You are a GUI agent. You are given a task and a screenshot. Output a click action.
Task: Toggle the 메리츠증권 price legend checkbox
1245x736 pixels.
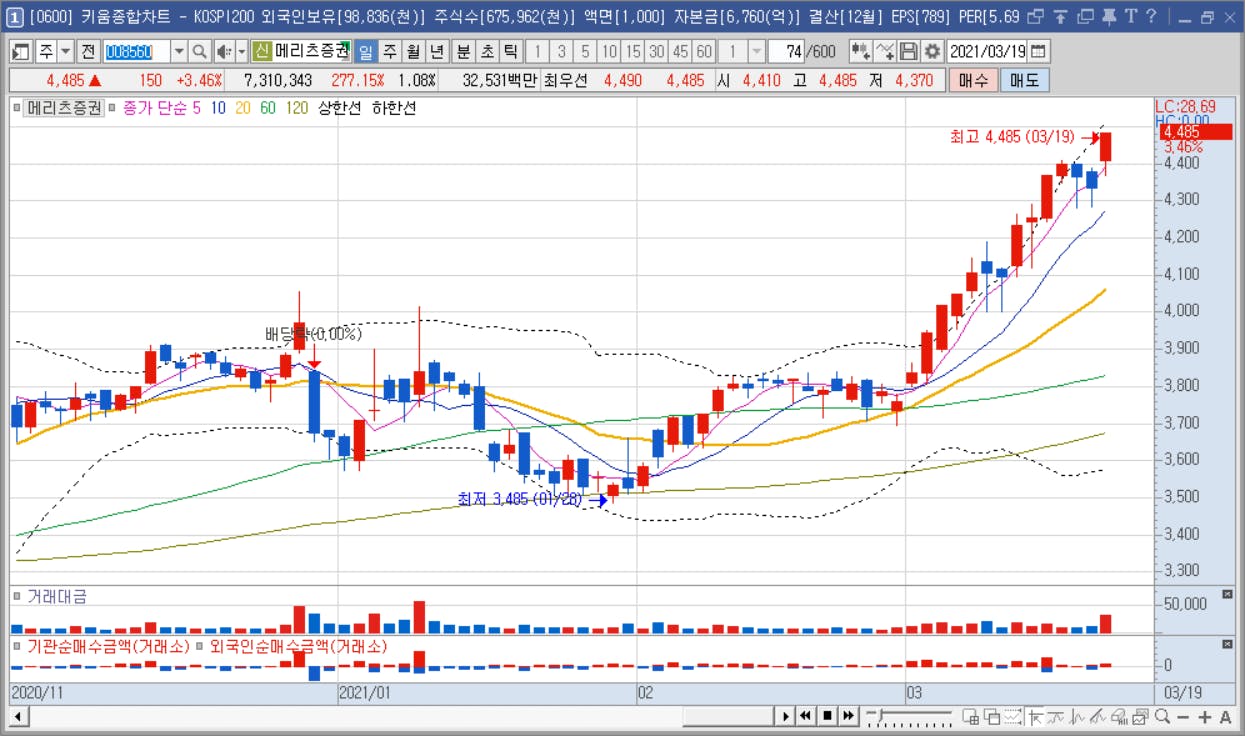(x=17, y=109)
